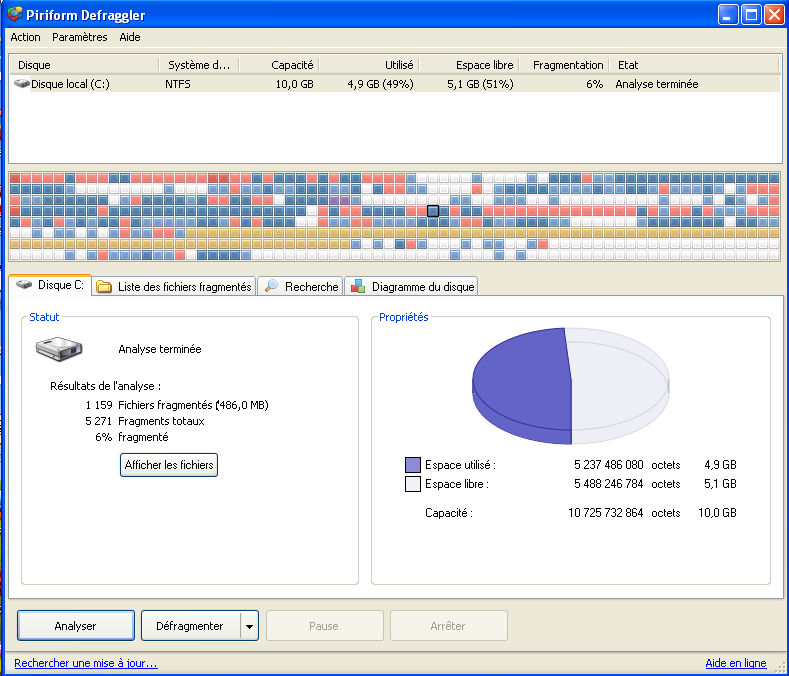Click the Espace libre white color swatch
The width and height of the screenshot is (789, 676).
(413, 484)
